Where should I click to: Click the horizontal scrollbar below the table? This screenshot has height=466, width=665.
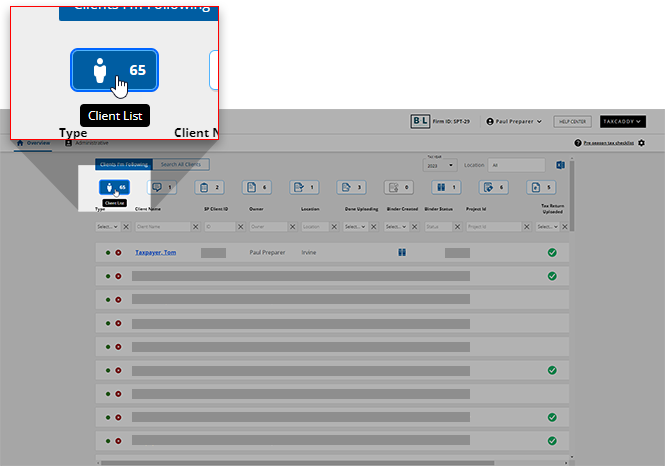(297, 463)
